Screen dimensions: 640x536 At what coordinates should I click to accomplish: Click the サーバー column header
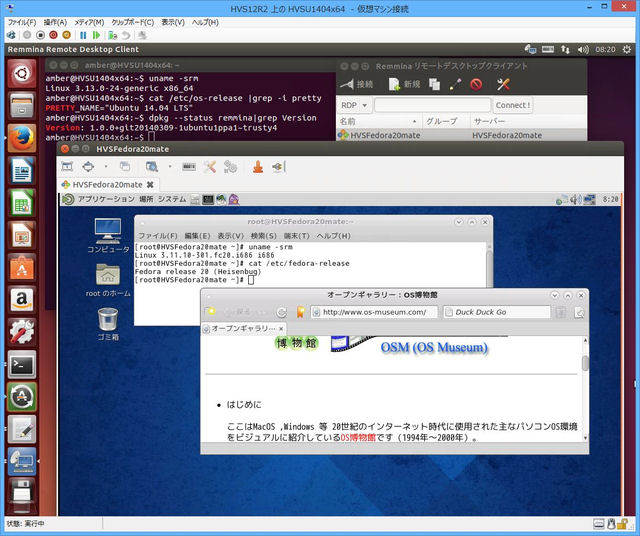point(529,121)
